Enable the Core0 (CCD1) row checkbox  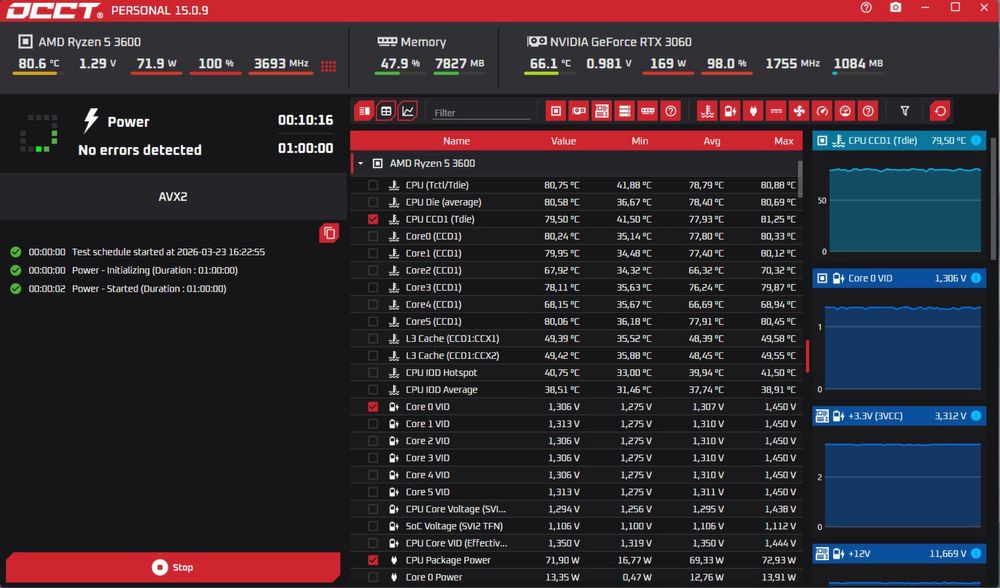pyautogui.click(x=373, y=236)
